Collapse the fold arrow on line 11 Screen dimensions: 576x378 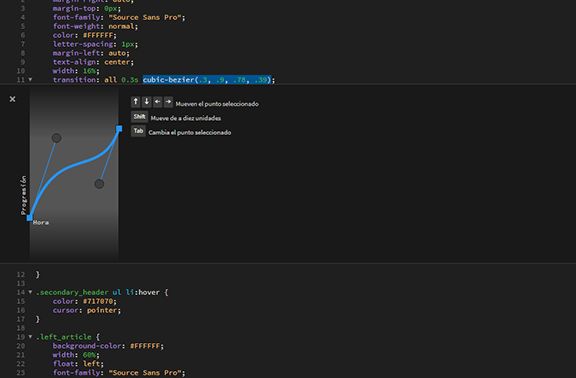point(30,79)
